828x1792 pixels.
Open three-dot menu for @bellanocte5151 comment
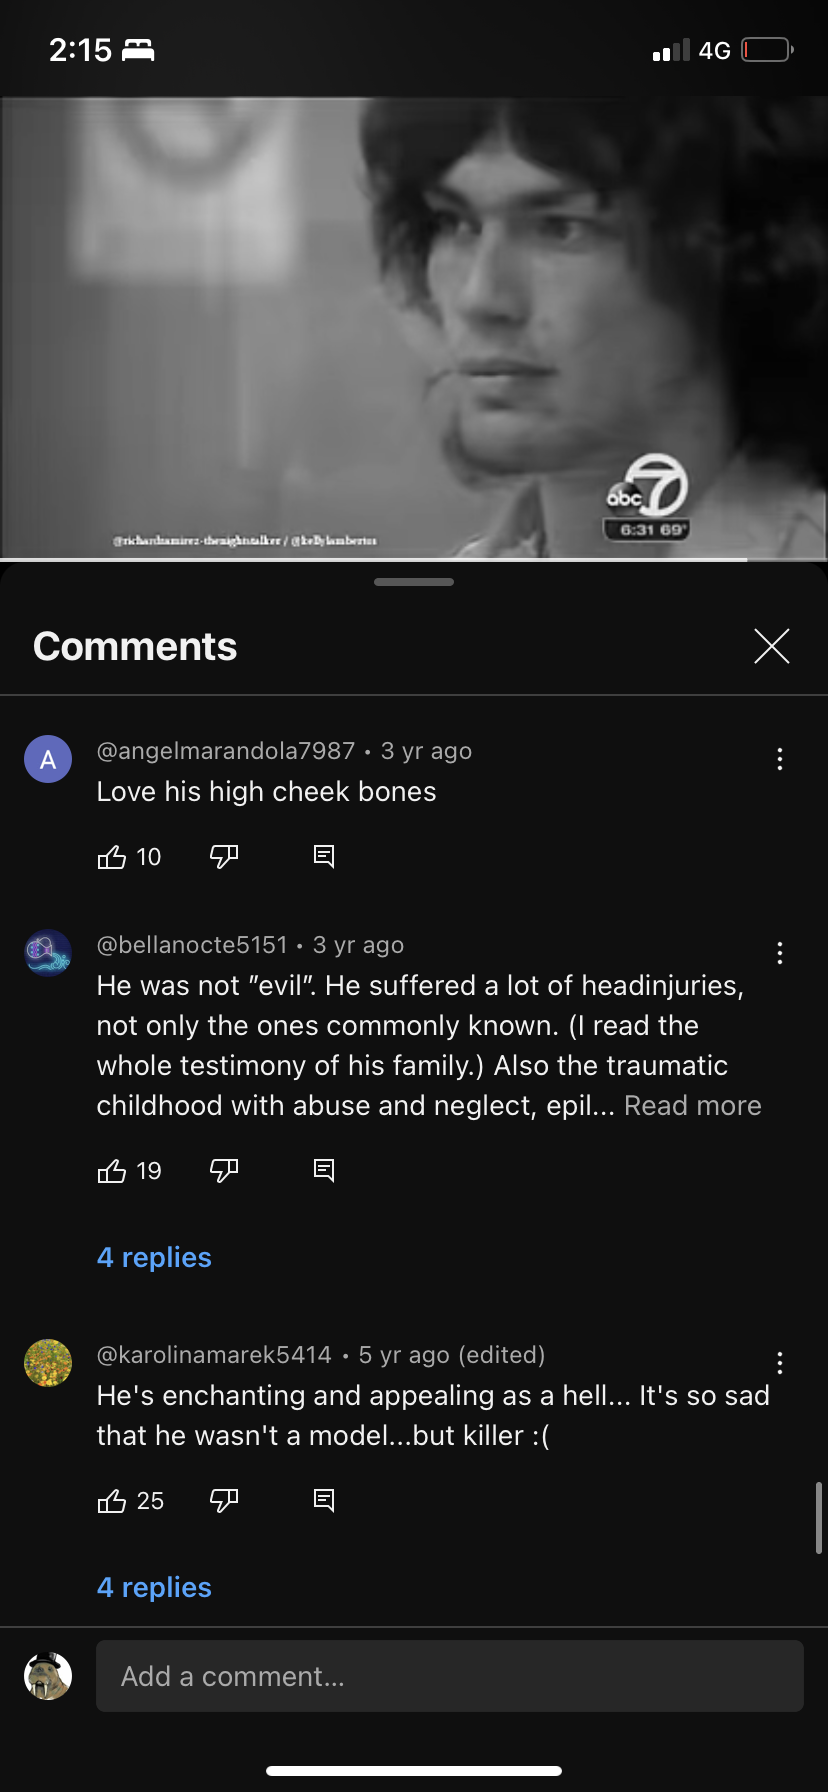click(x=780, y=953)
